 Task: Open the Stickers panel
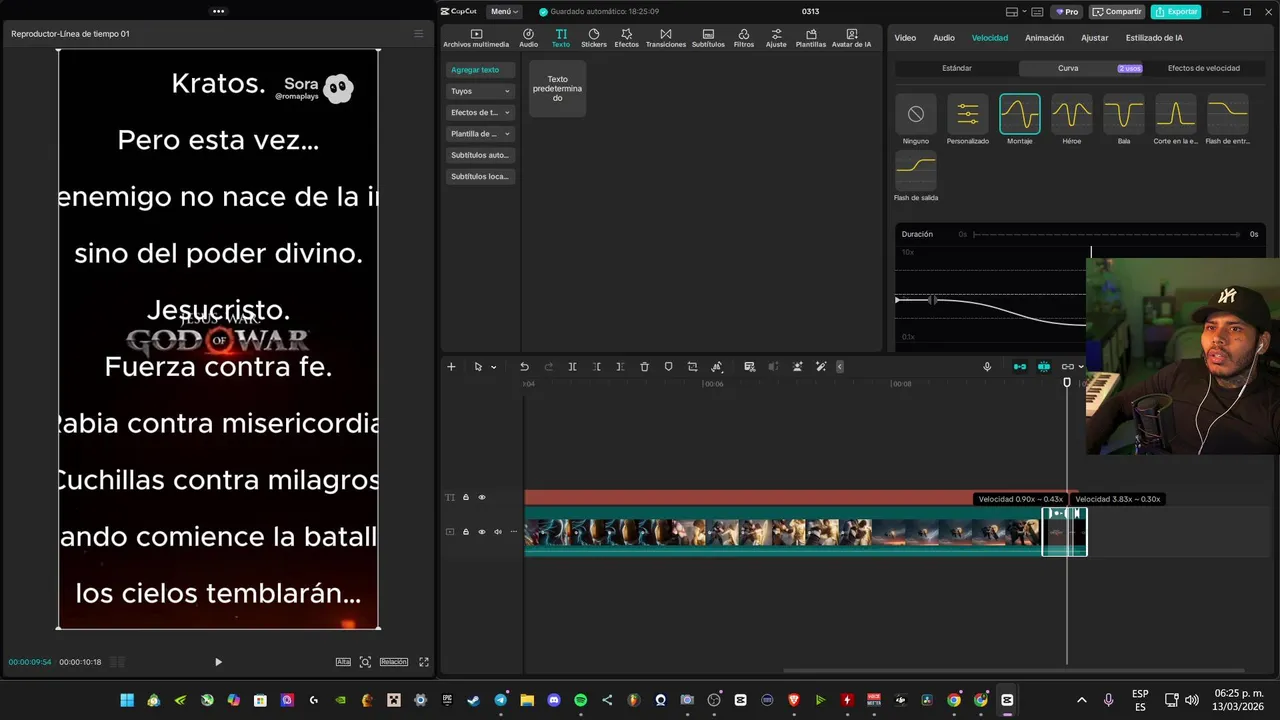point(594,38)
